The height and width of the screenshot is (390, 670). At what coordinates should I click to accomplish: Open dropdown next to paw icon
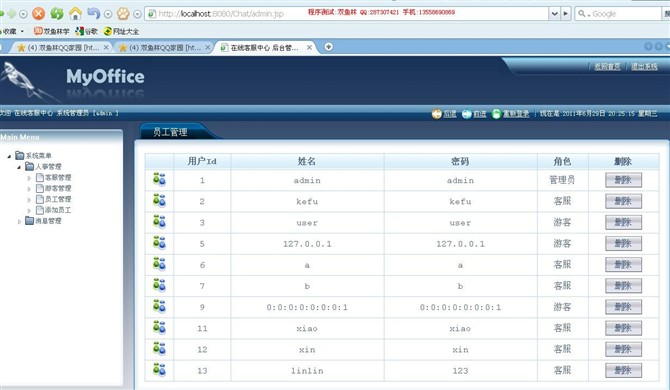click(x=137, y=14)
